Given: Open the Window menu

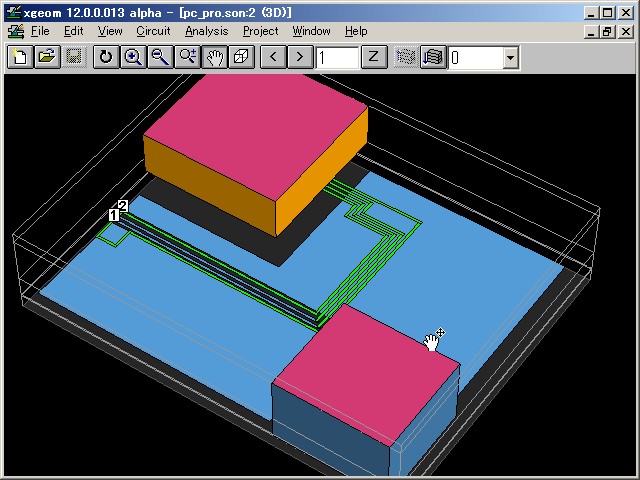Looking at the screenshot, I should 311,31.
